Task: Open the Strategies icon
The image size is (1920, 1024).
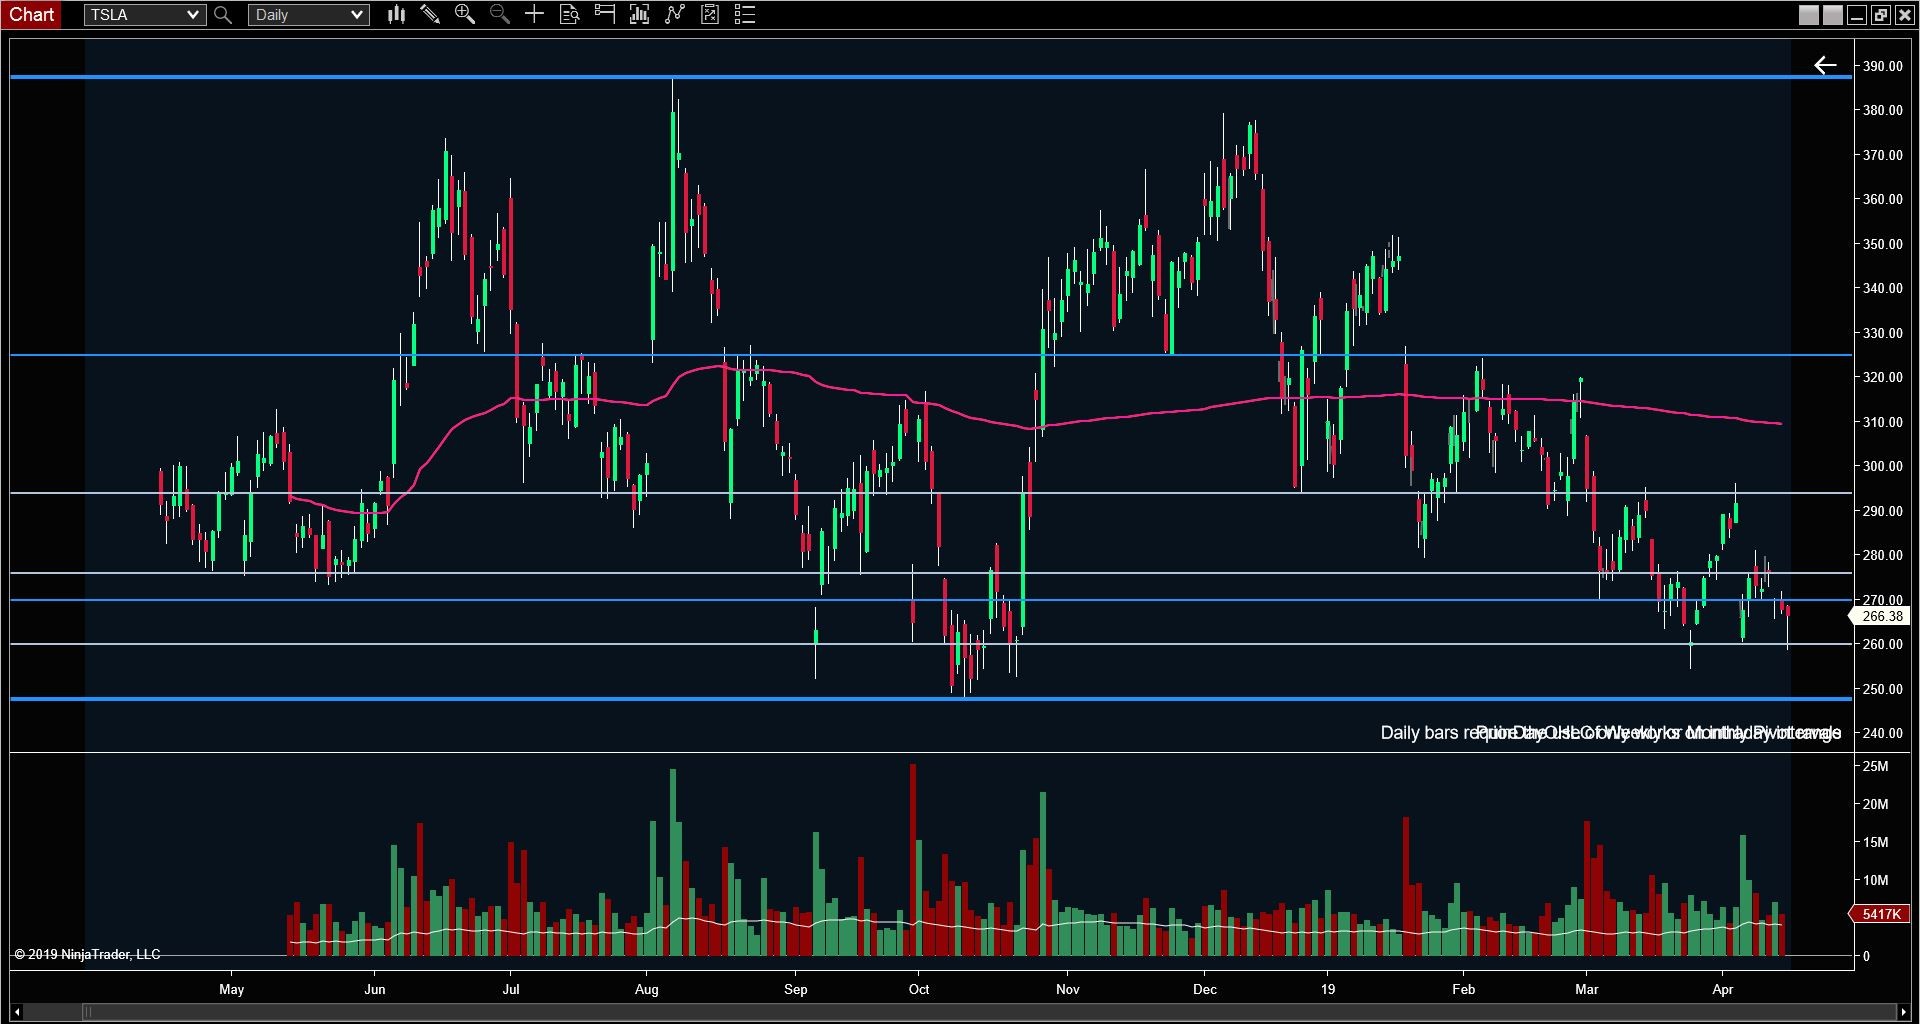Action: click(x=710, y=15)
